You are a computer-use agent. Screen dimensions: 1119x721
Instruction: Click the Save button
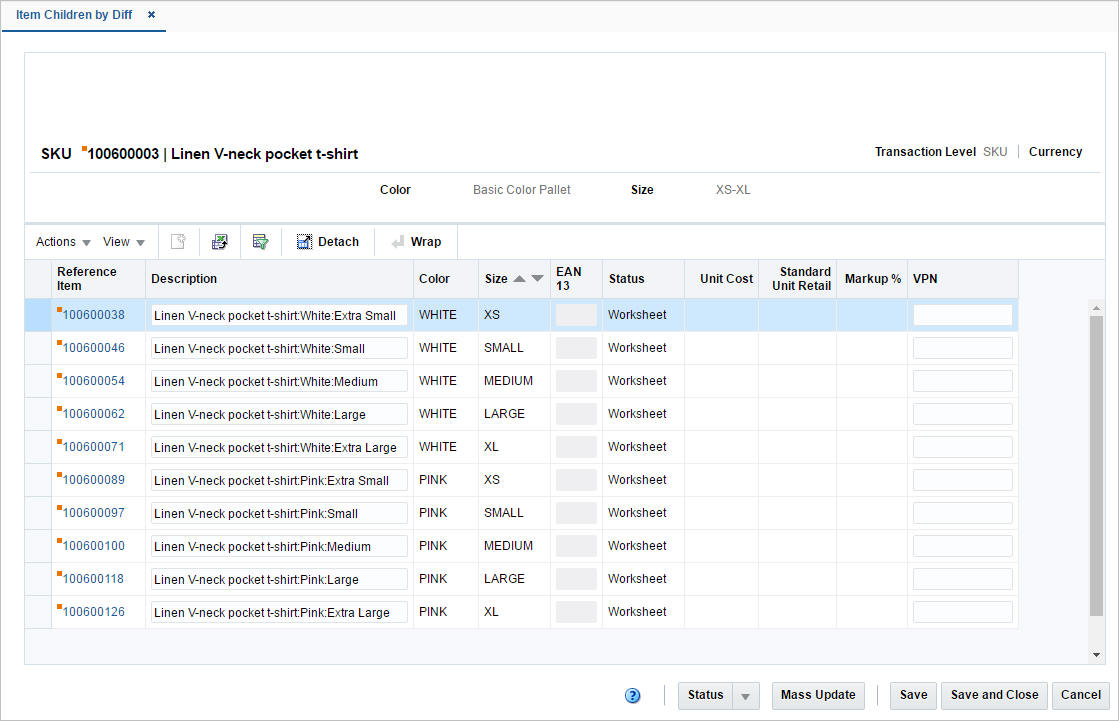point(913,695)
